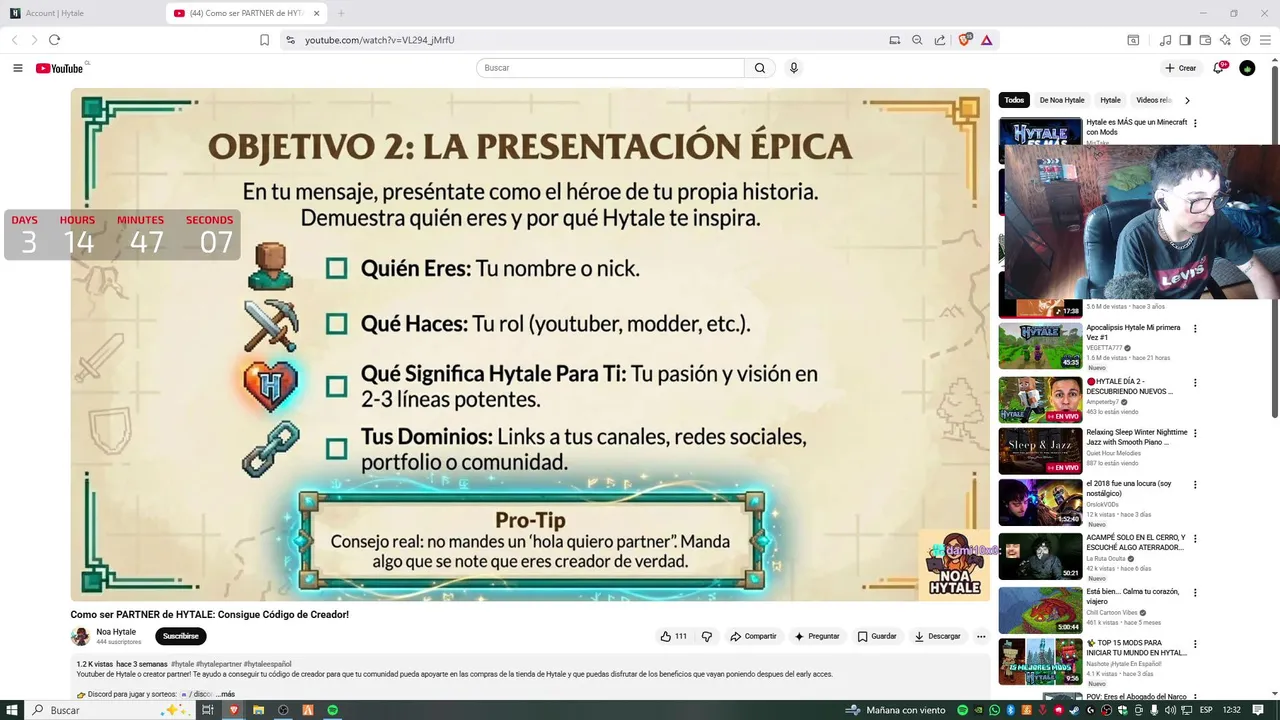Open options for 'HYTALE DÍA 2' video

pyautogui.click(x=1195, y=383)
